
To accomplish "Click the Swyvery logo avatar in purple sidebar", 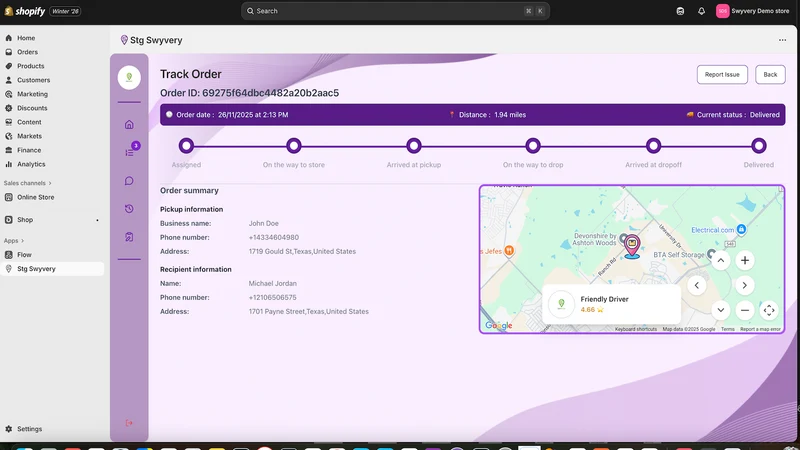I will tap(129, 78).
